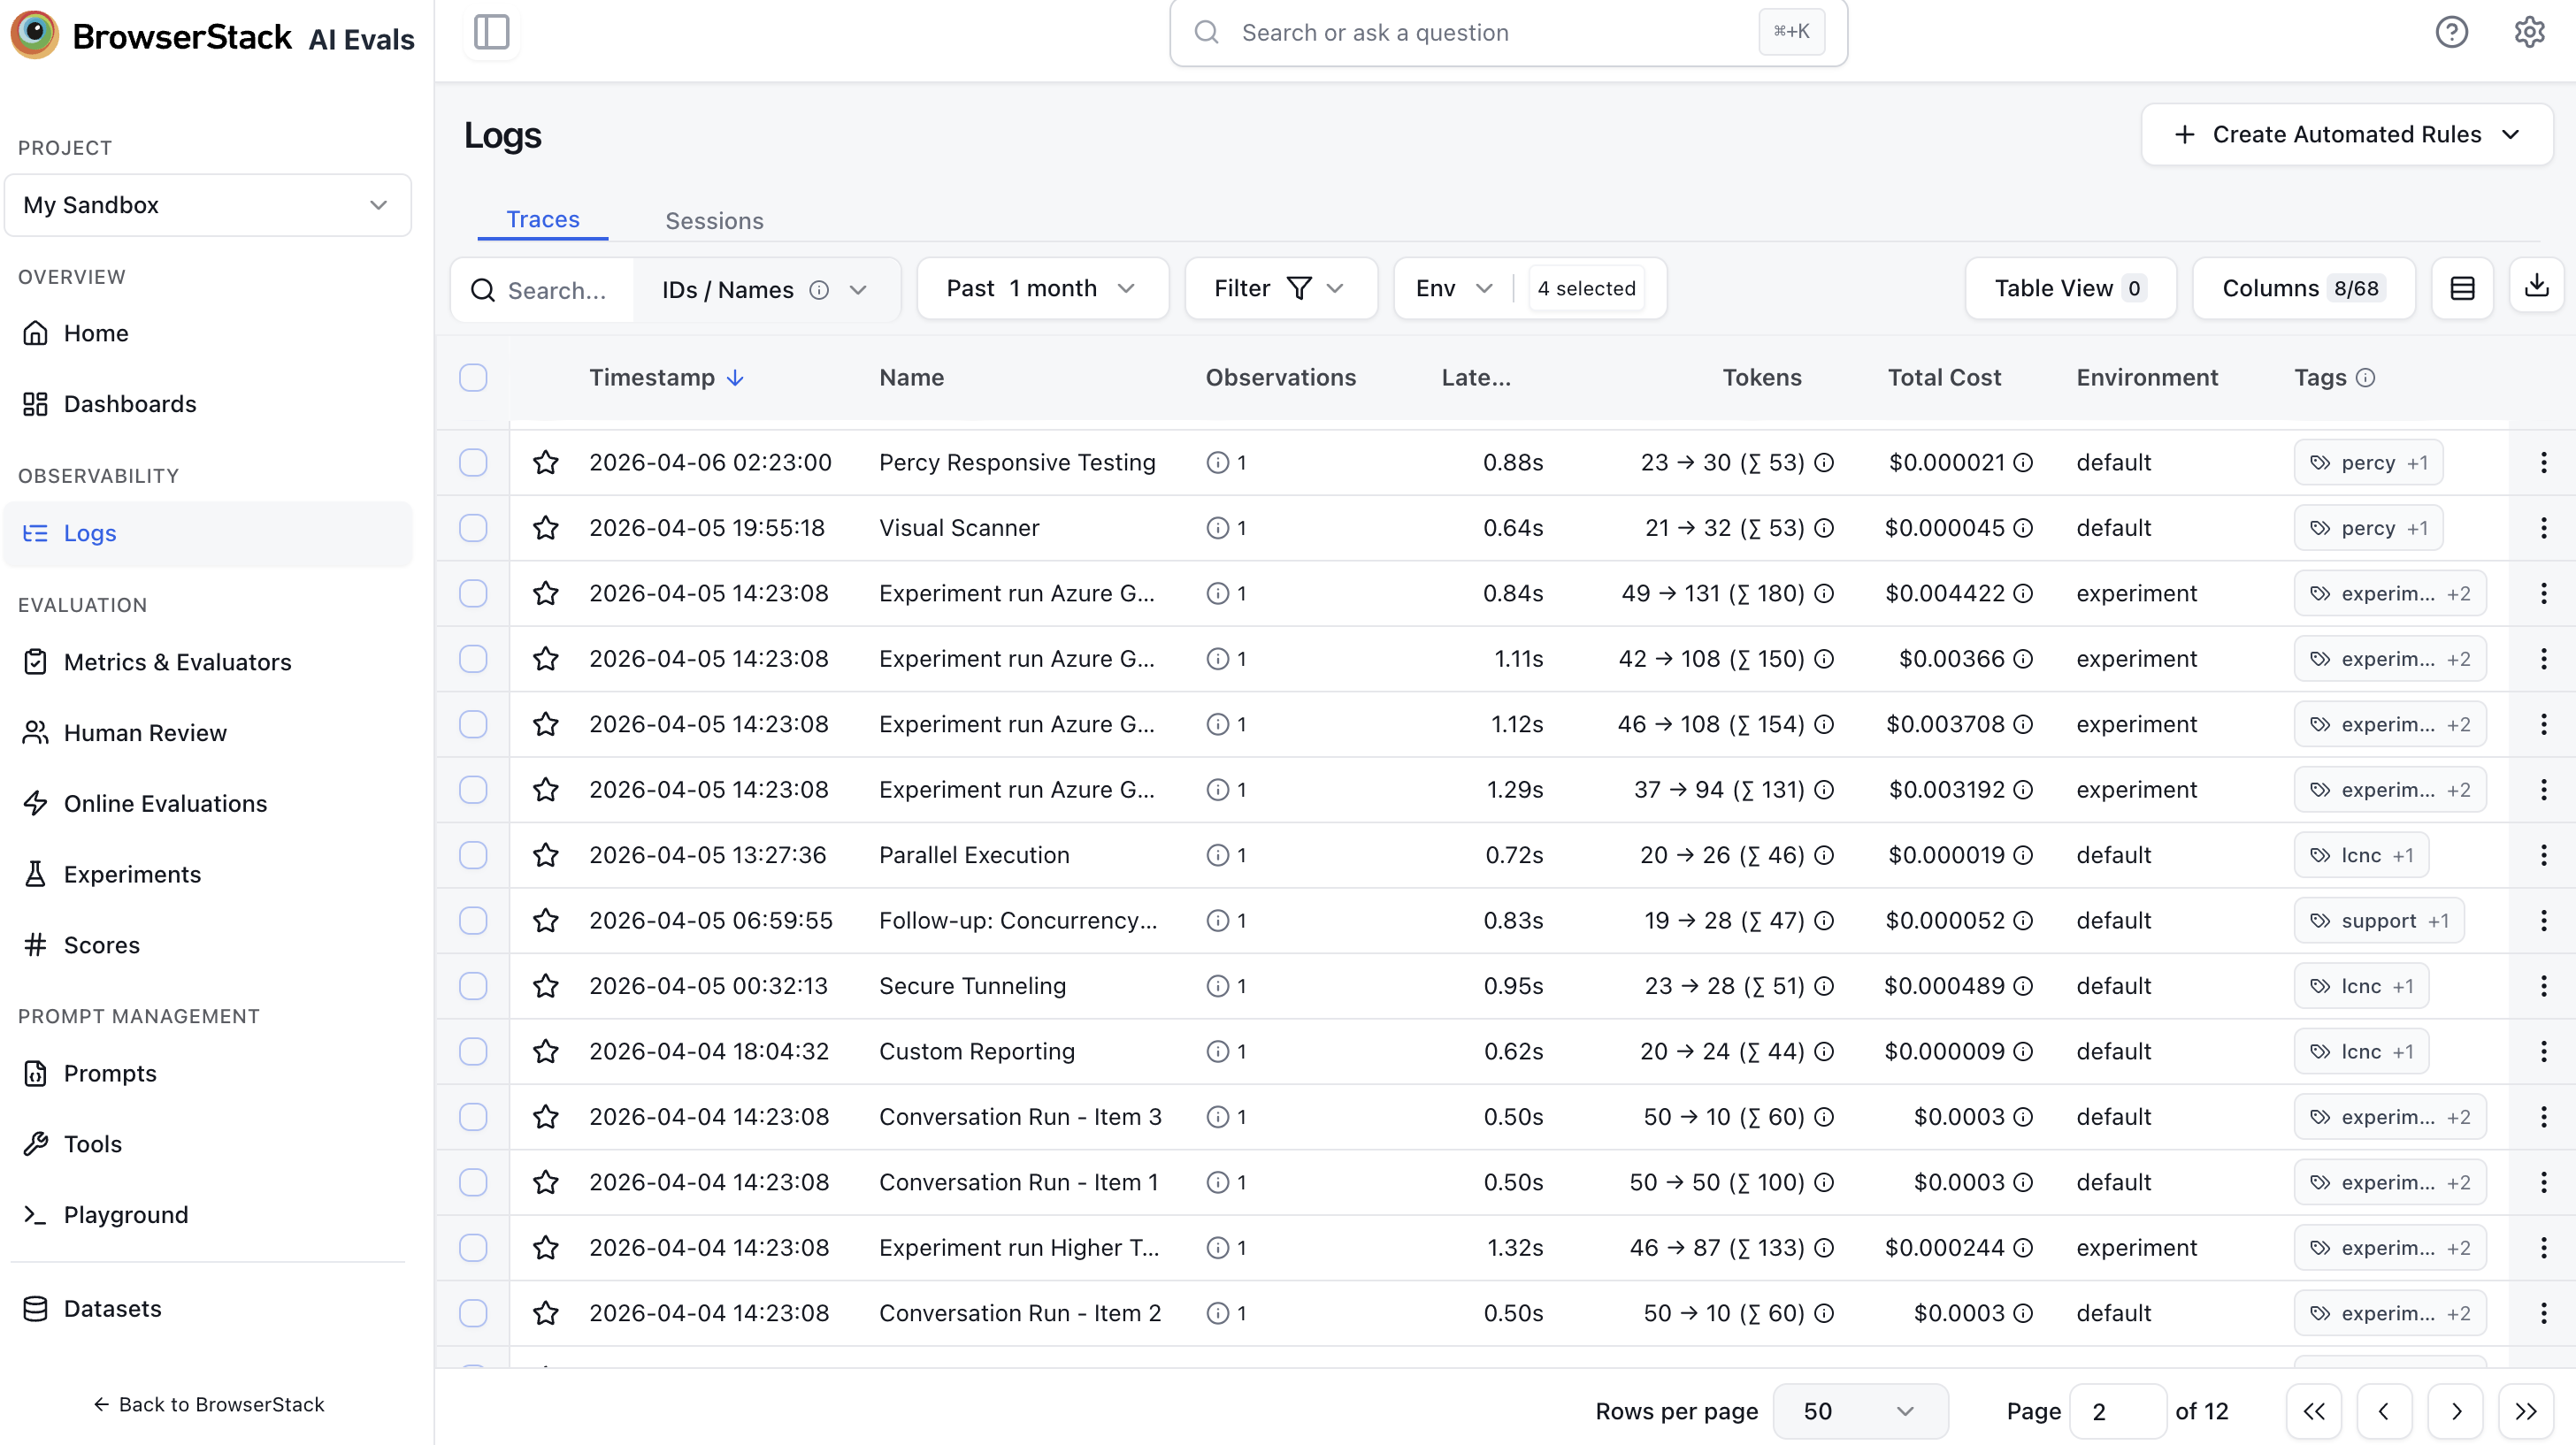Star the Custom Reporting trace

tap(545, 1051)
